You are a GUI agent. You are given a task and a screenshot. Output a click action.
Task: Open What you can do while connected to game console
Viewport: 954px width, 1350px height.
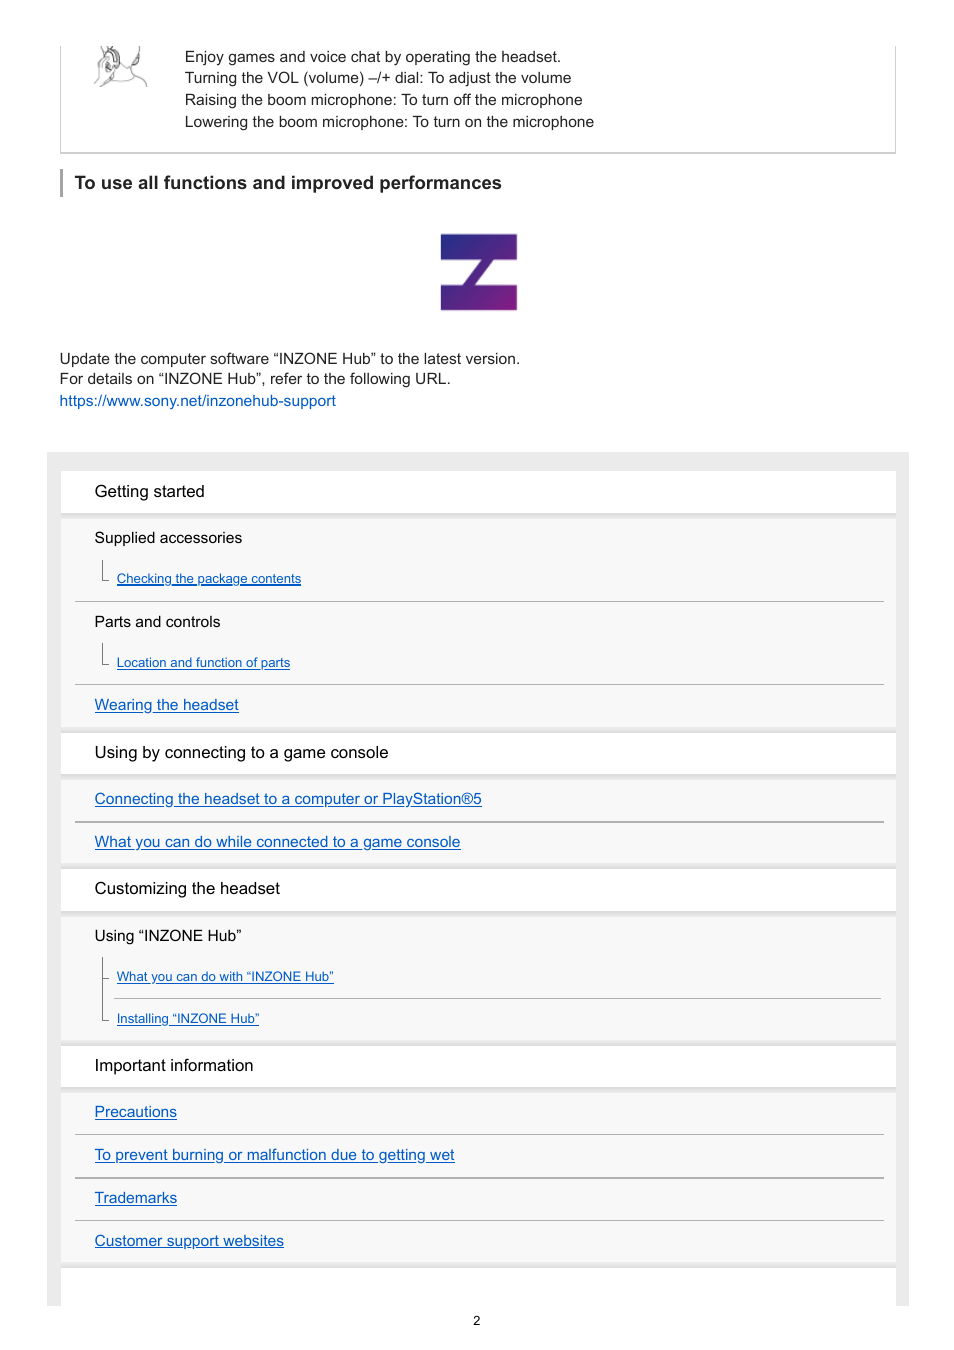click(x=277, y=842)
